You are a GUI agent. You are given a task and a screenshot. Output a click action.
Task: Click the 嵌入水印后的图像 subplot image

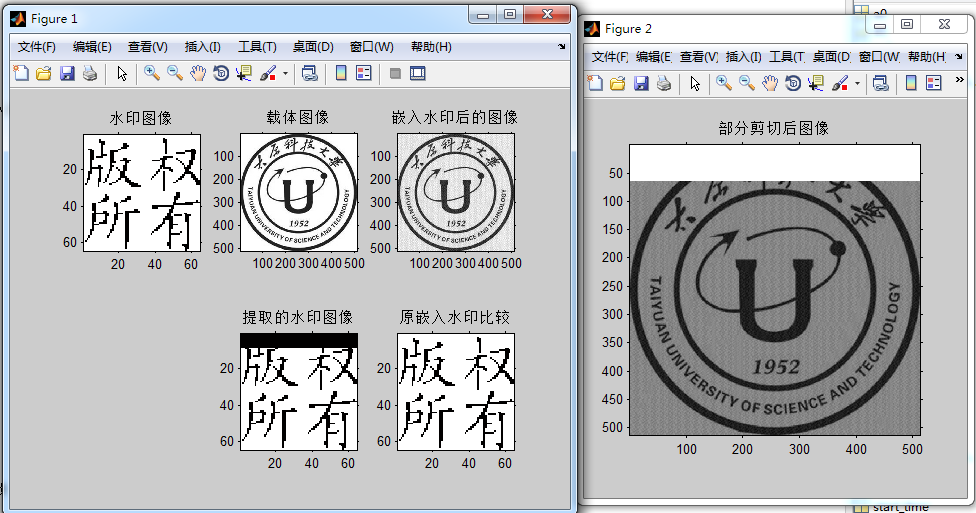[456, 192]
